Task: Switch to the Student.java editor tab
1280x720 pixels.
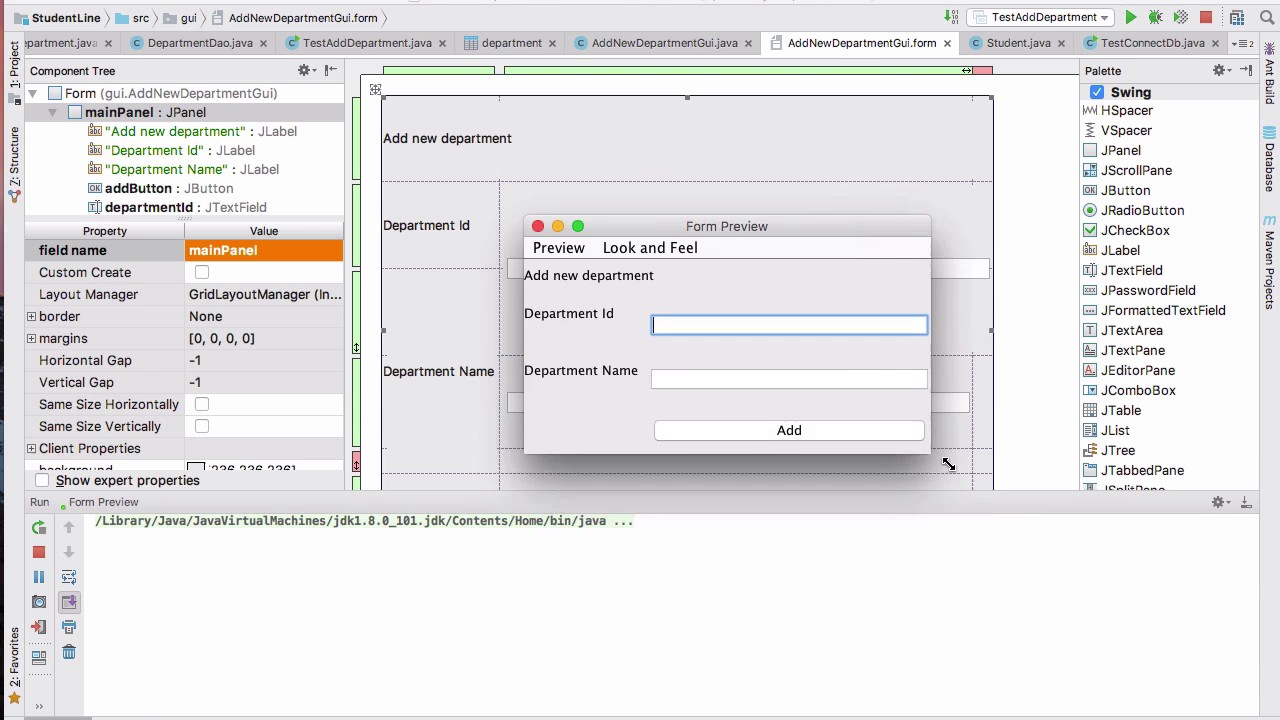Action: tap(1018, 43)
